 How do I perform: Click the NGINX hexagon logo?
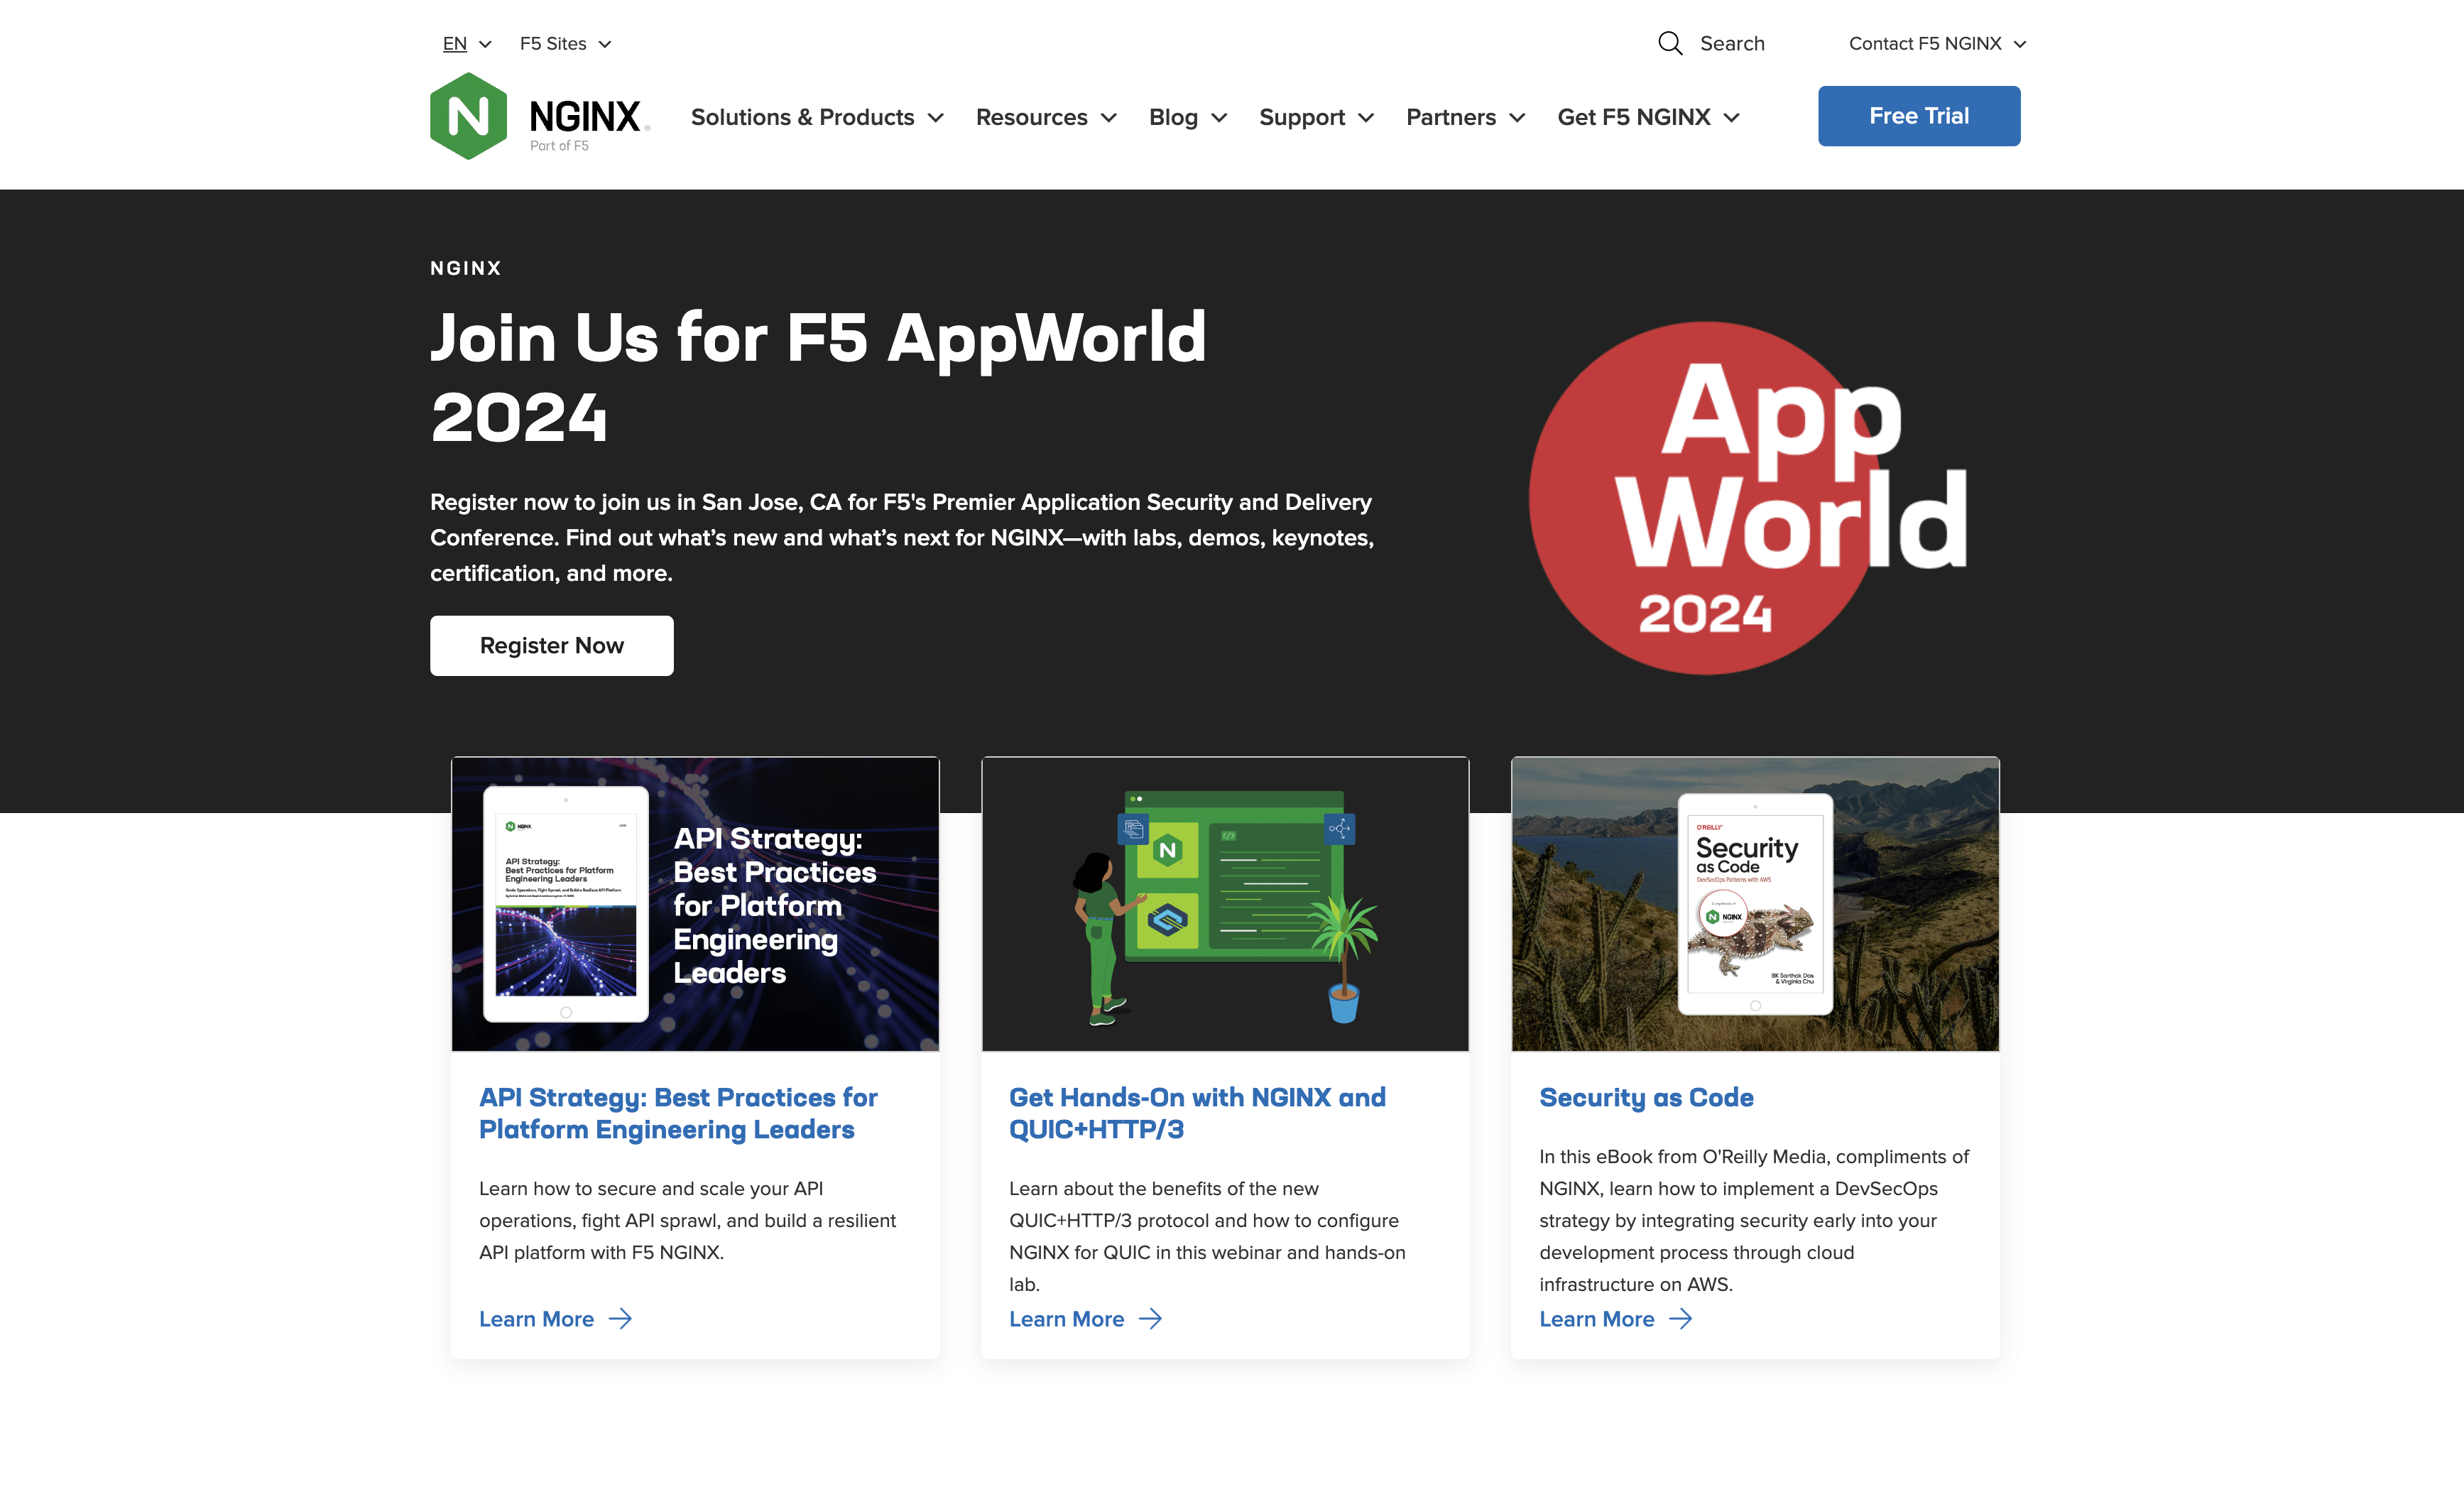468,116
